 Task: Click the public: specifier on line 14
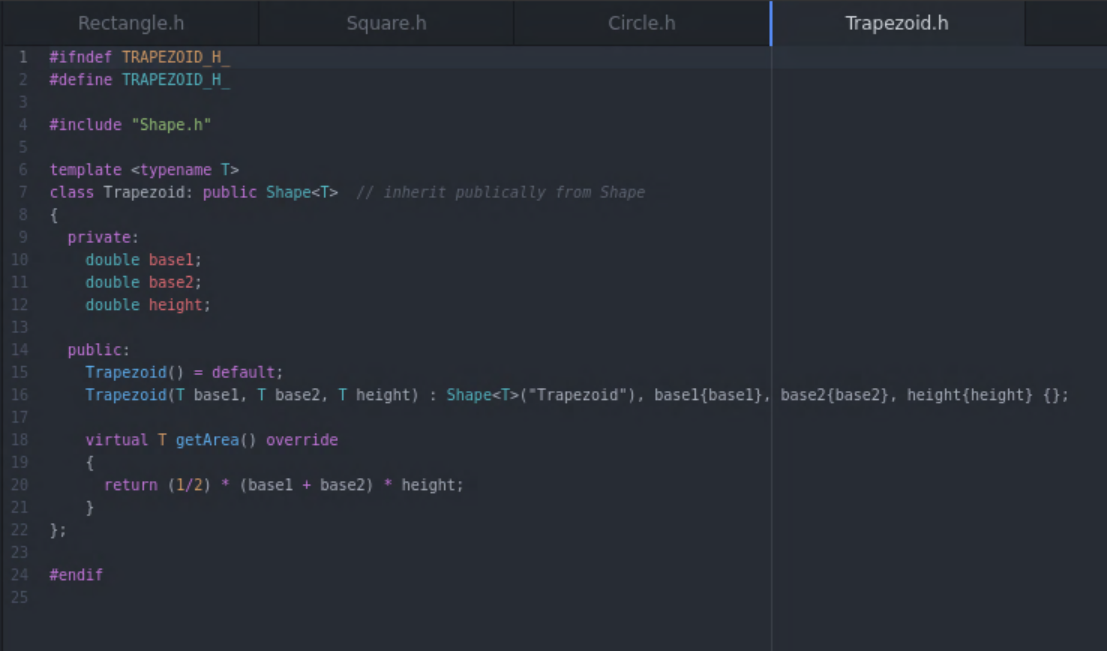[99, 350]
